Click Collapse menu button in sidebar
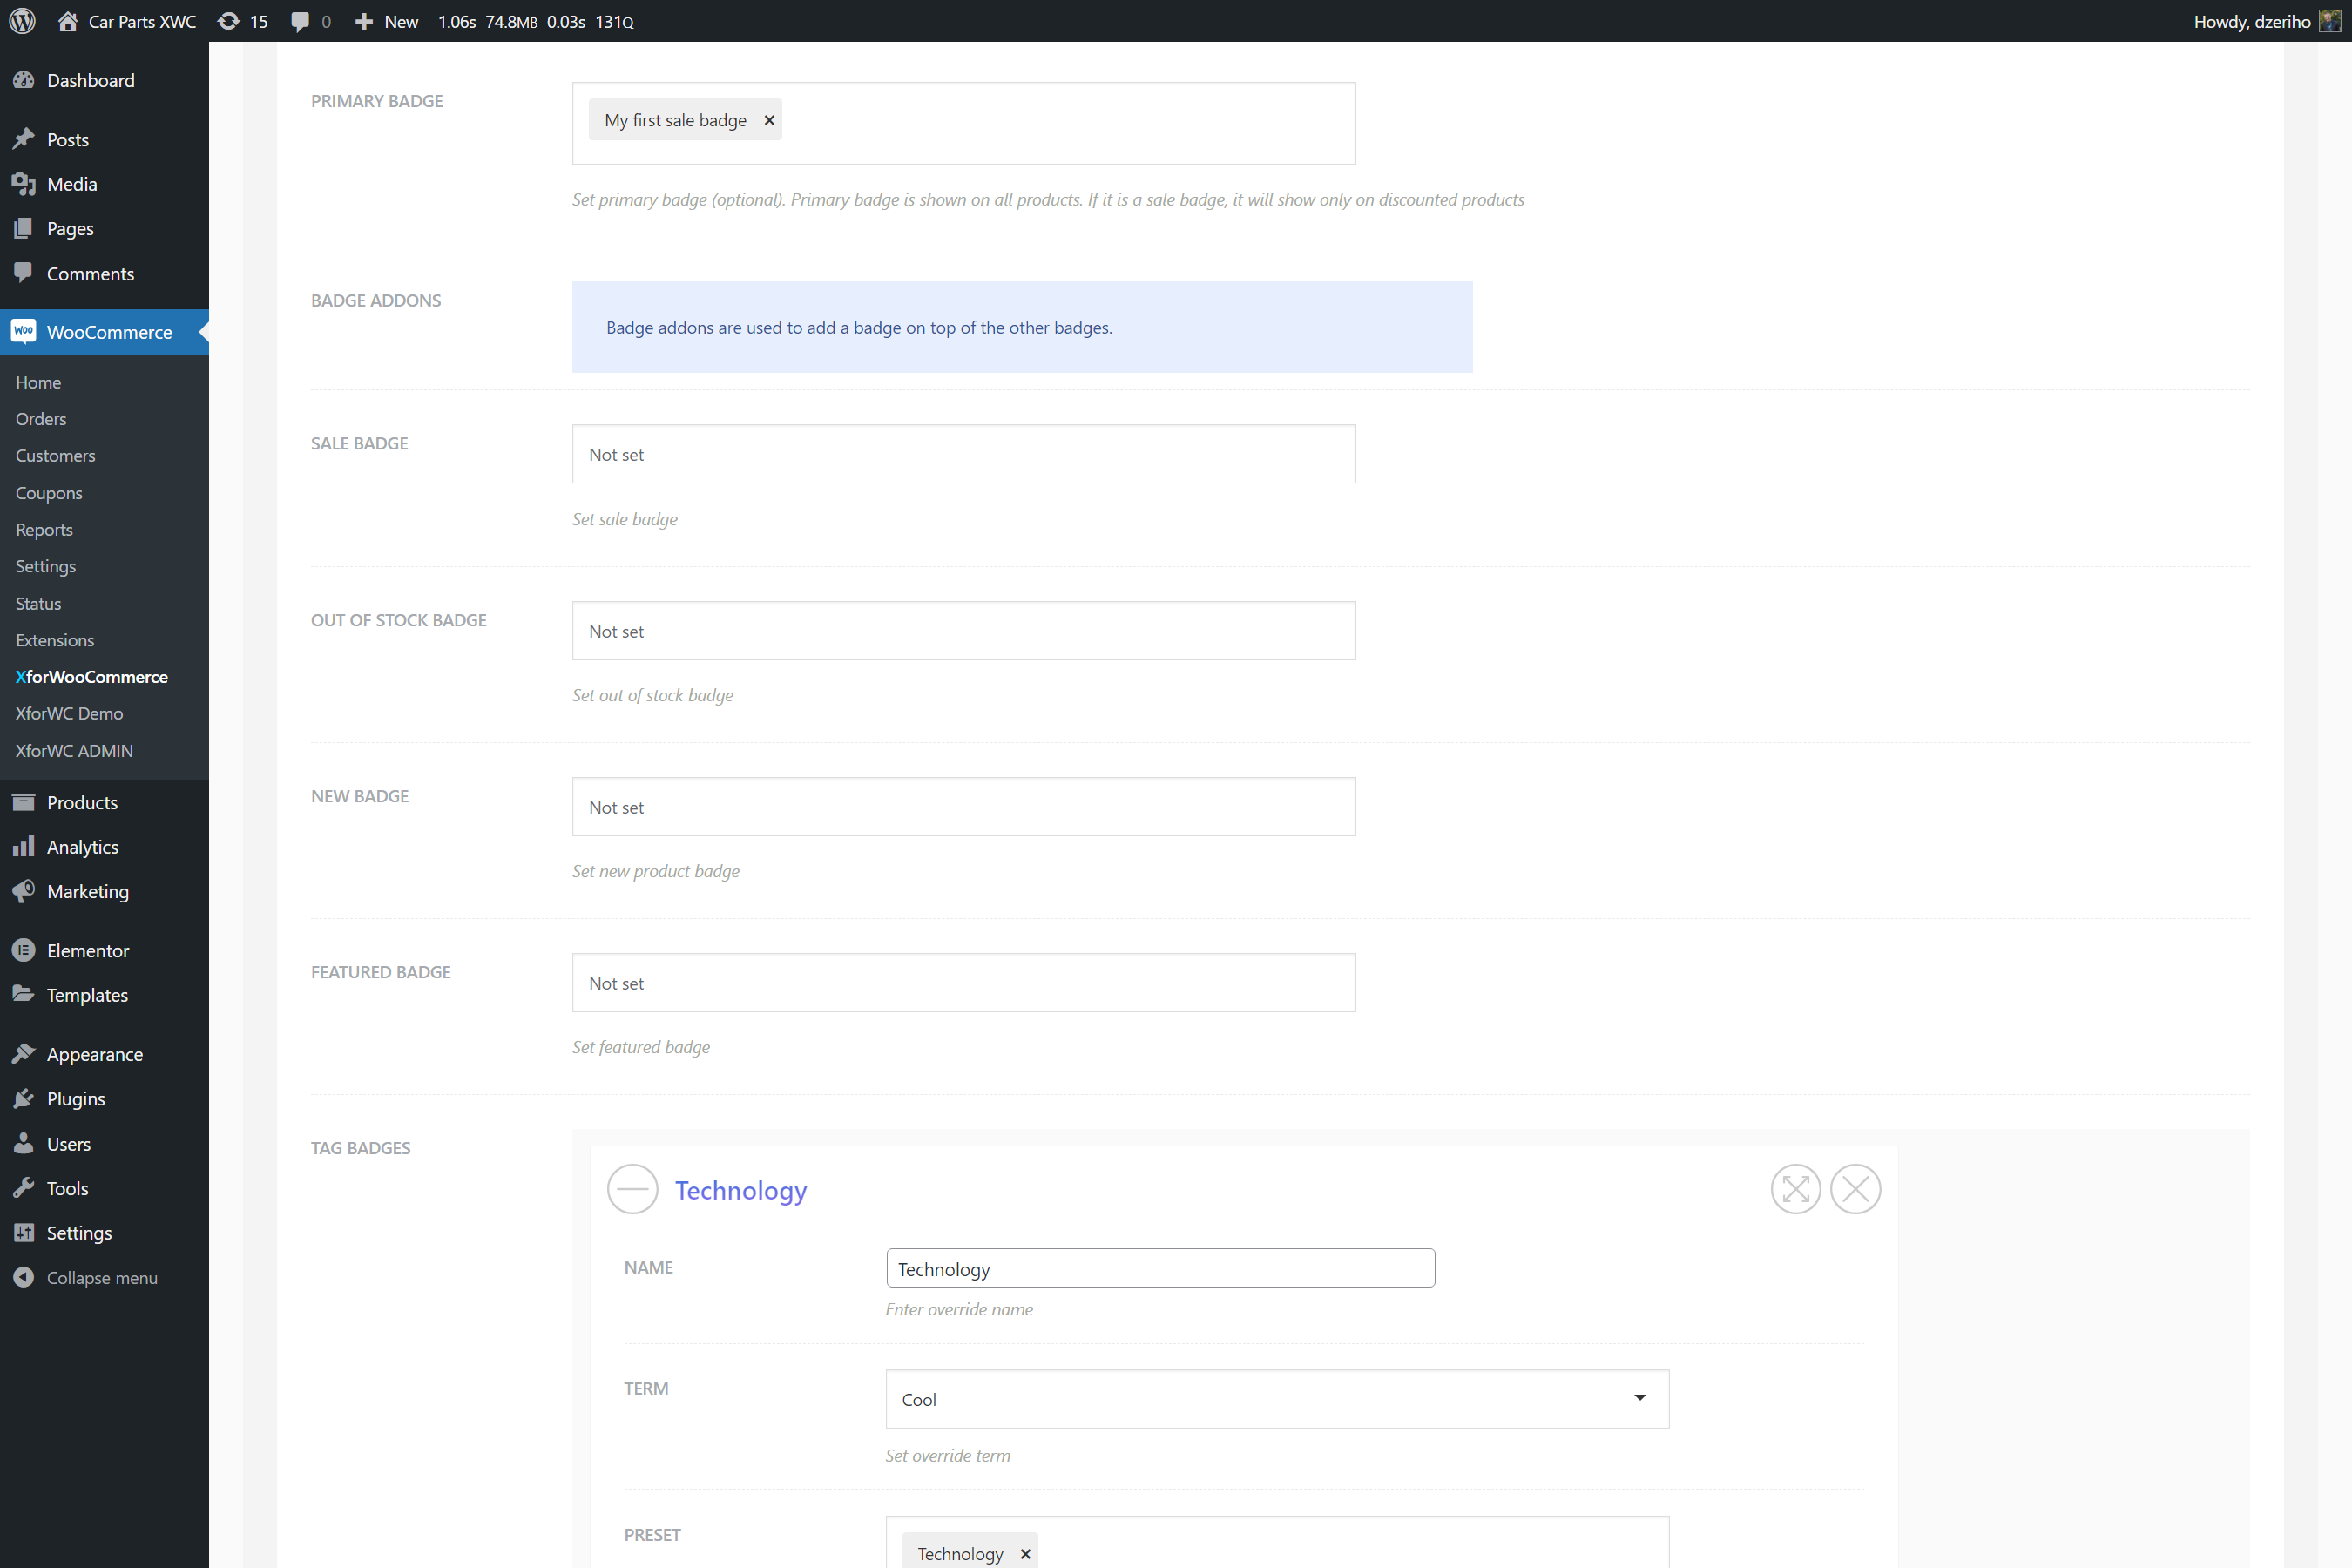Screen dimensions: 2352x1568 coord(102,1276)
